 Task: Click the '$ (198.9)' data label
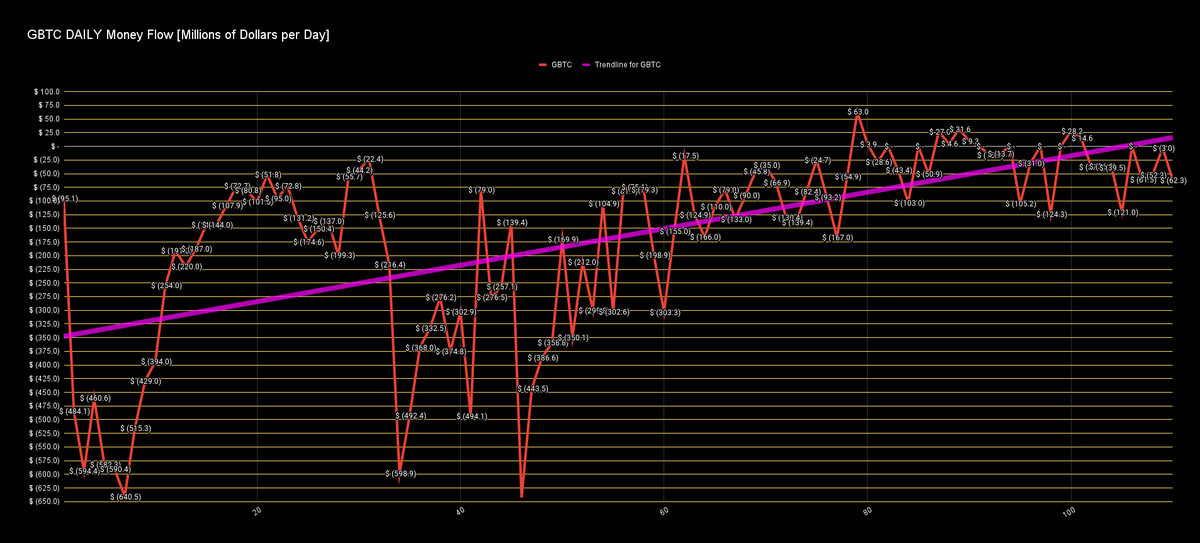(655, 255)
